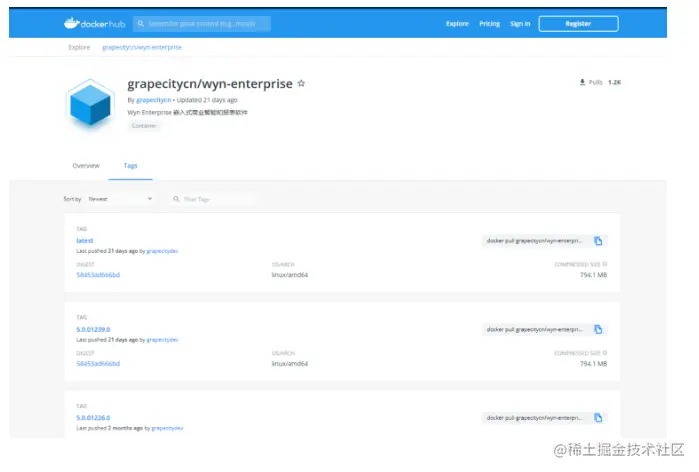Click linux/amd64 in the latest tag row
The width and height of the screenshot is (699, 472).
(290, 275)
